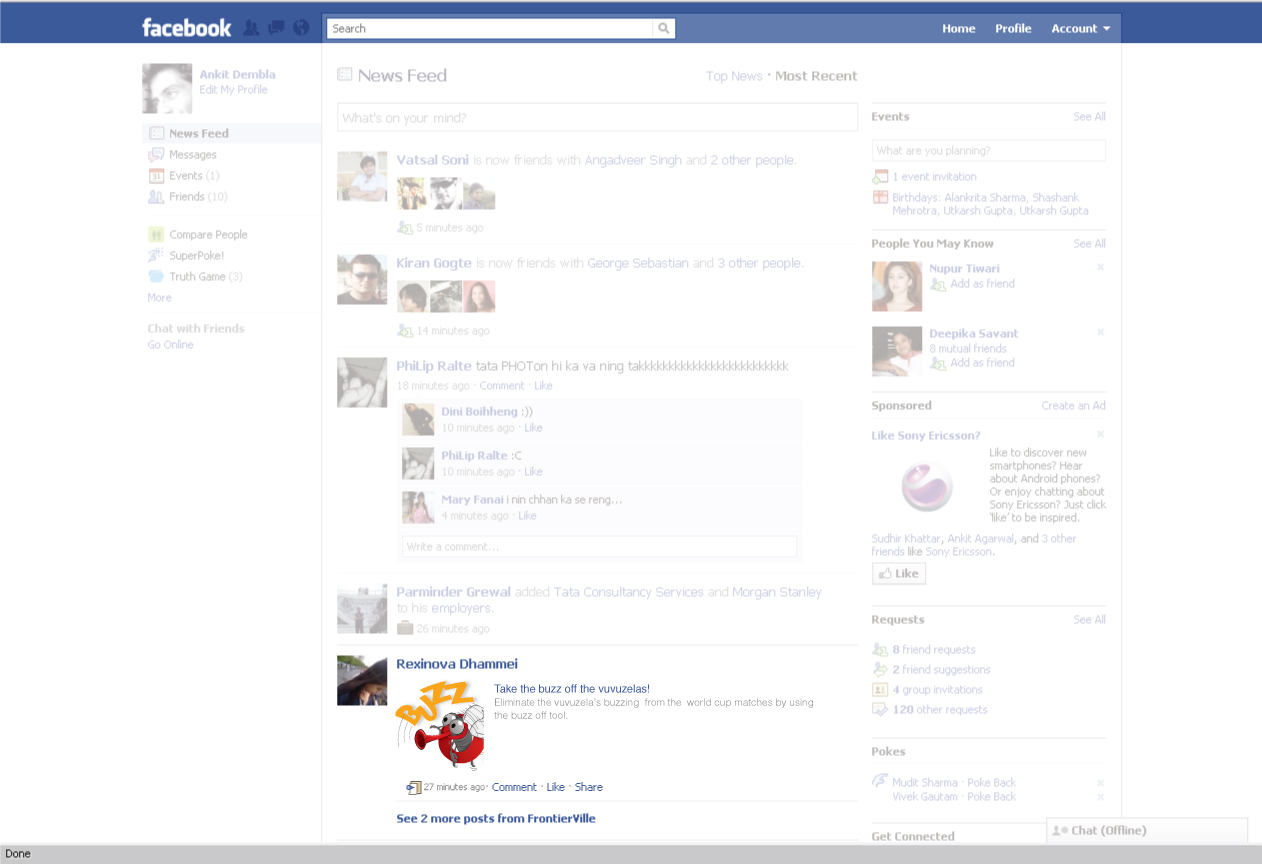Open Angadveer Singh link
The width and height of the screenshot is (1262, 864).
[633, 160]
